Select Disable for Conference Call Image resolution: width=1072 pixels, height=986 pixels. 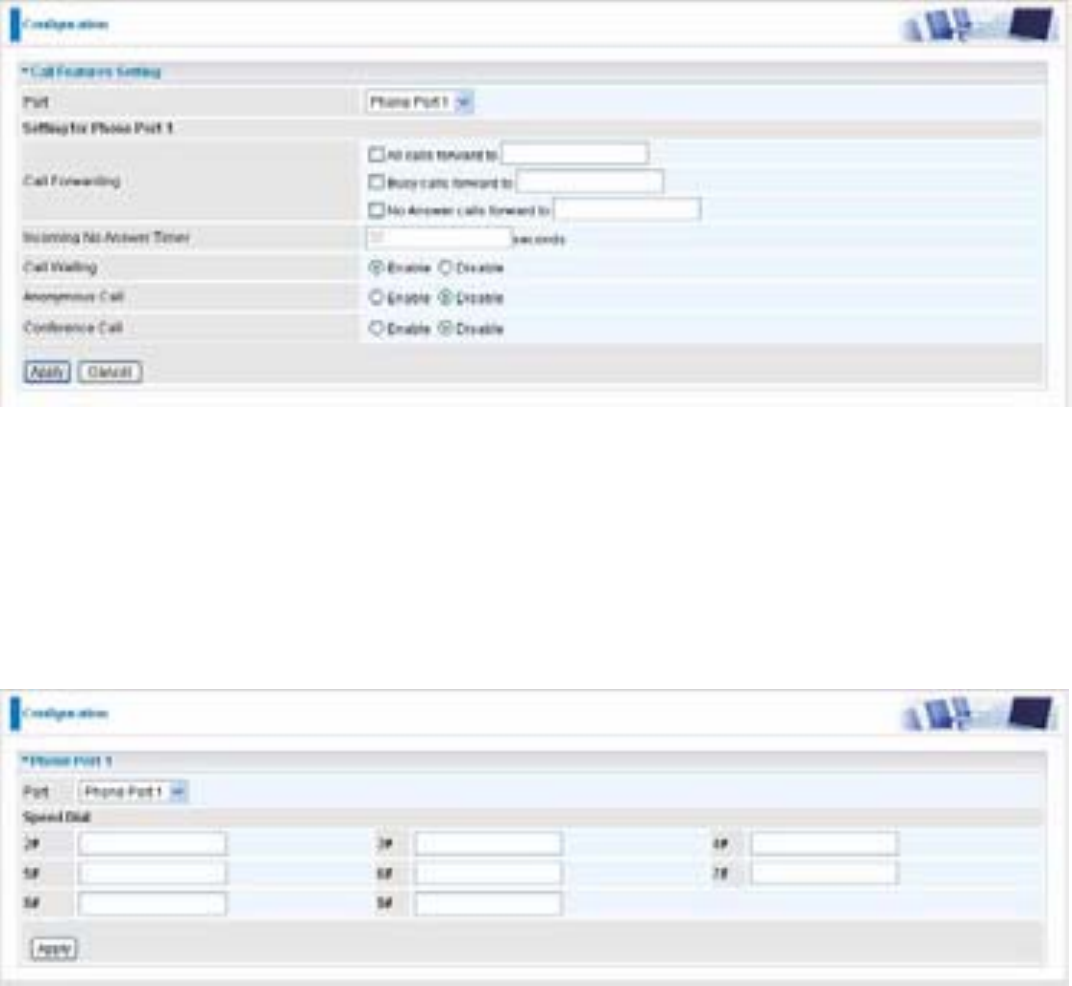click(445, 328)
